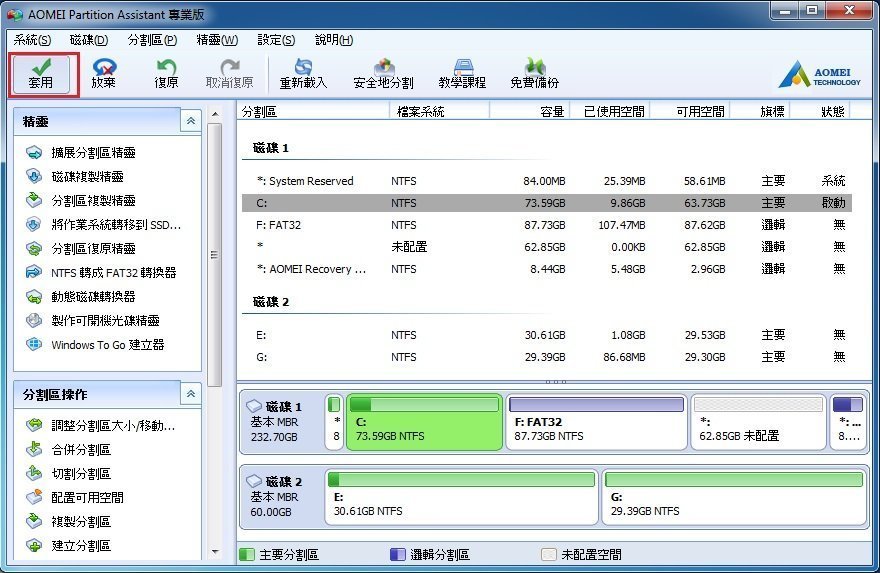
Task: Open the 分割區(P) menu
Action: tap(152, 40)
